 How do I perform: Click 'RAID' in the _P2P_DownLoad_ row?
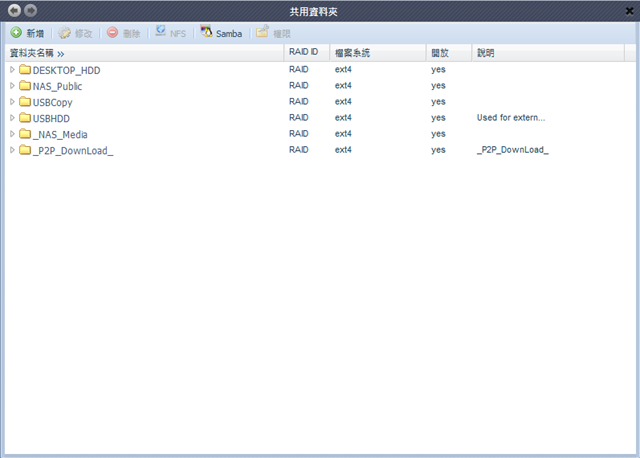(x=298, y=149)
